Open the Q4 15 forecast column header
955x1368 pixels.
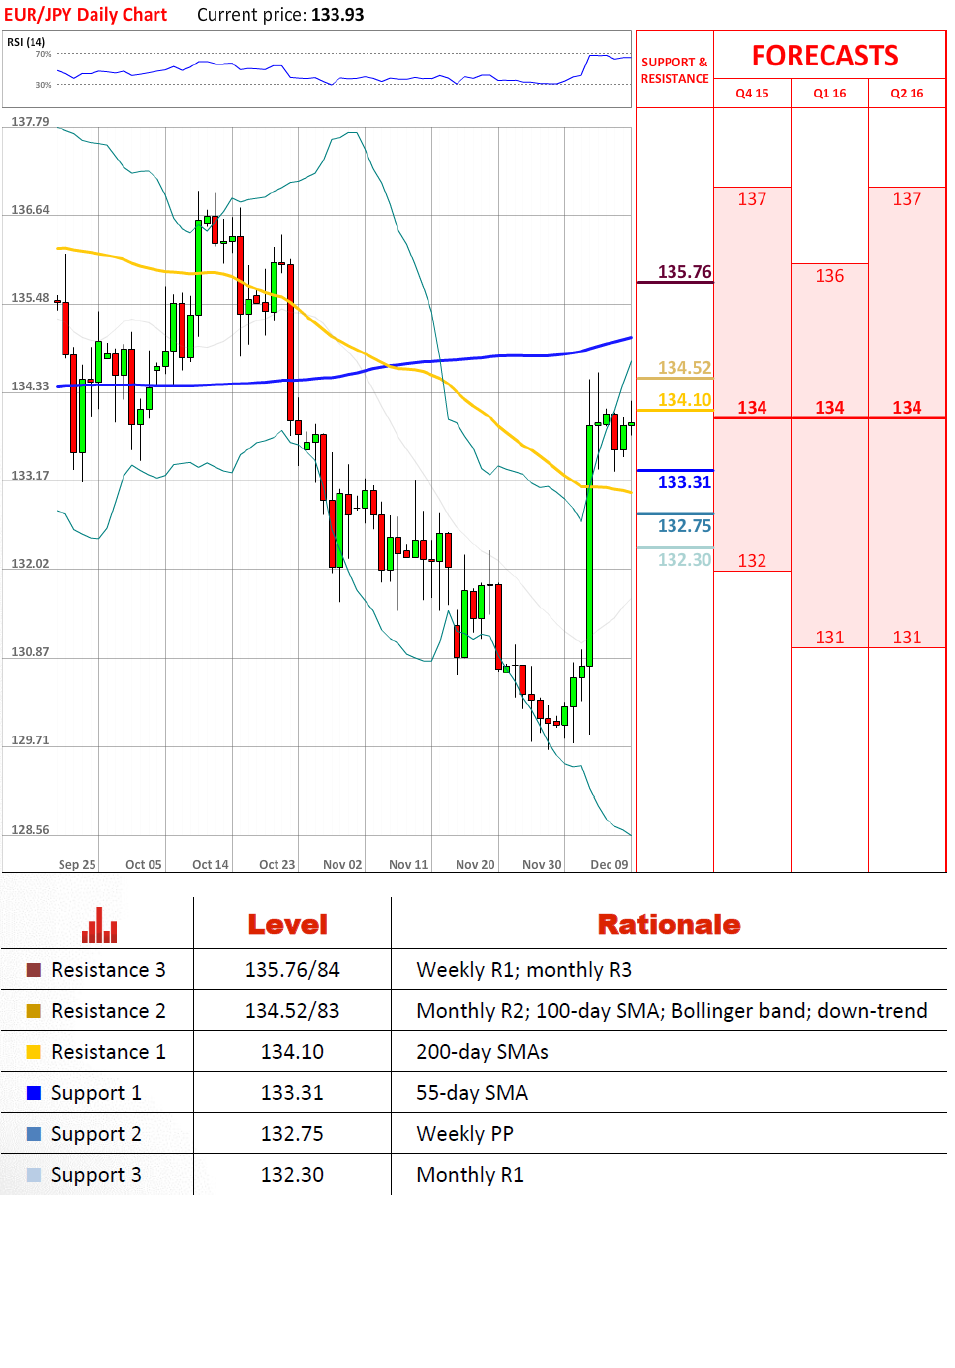click(752, 93)
